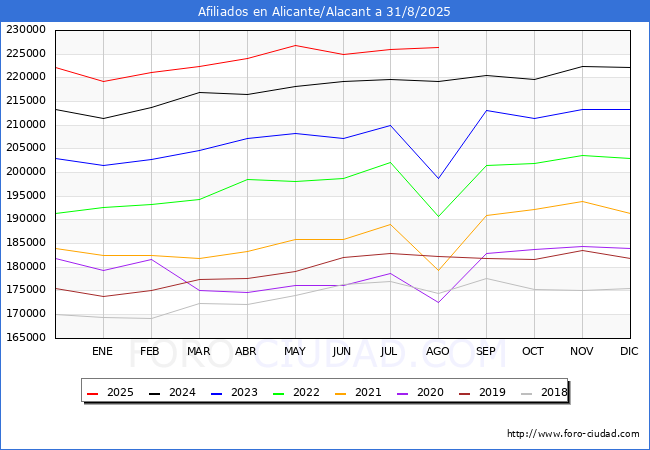Click the purple 2020 legend color swatch

403,393
